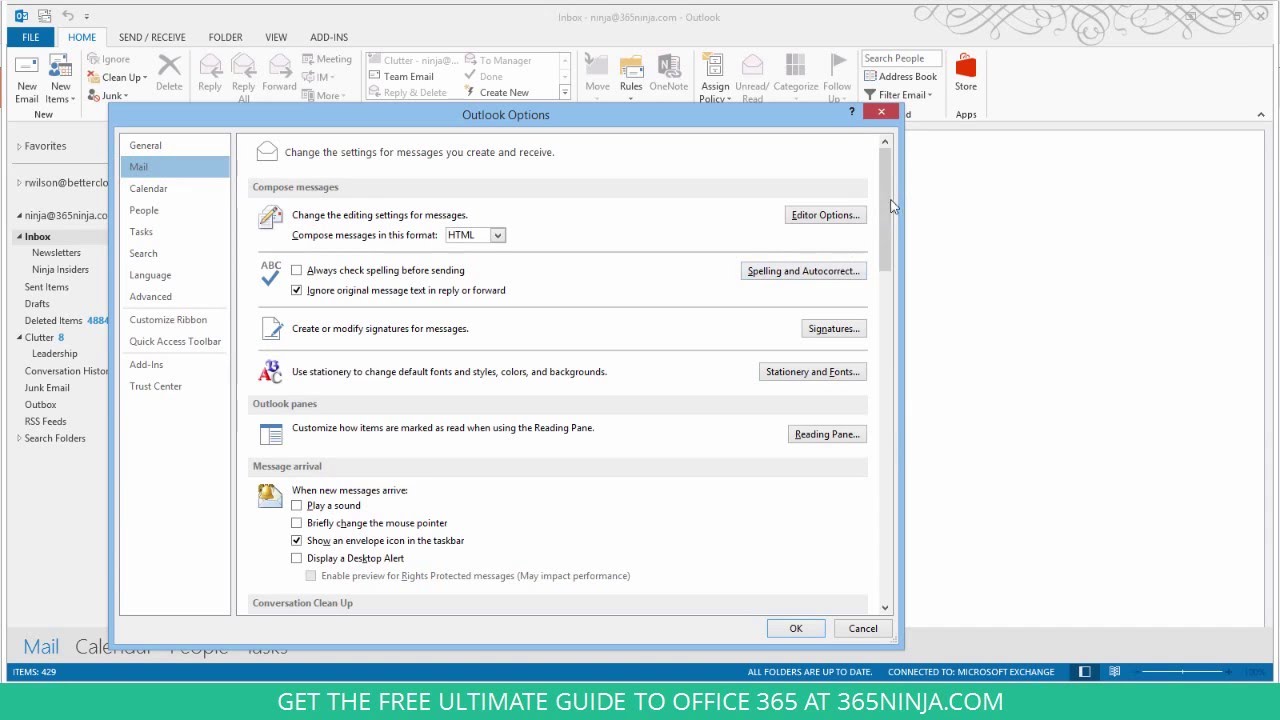Click the Rules icon in ribbon
Image resolution: width=1280 pixels, height=720 pixels.
tap(631, 67)
